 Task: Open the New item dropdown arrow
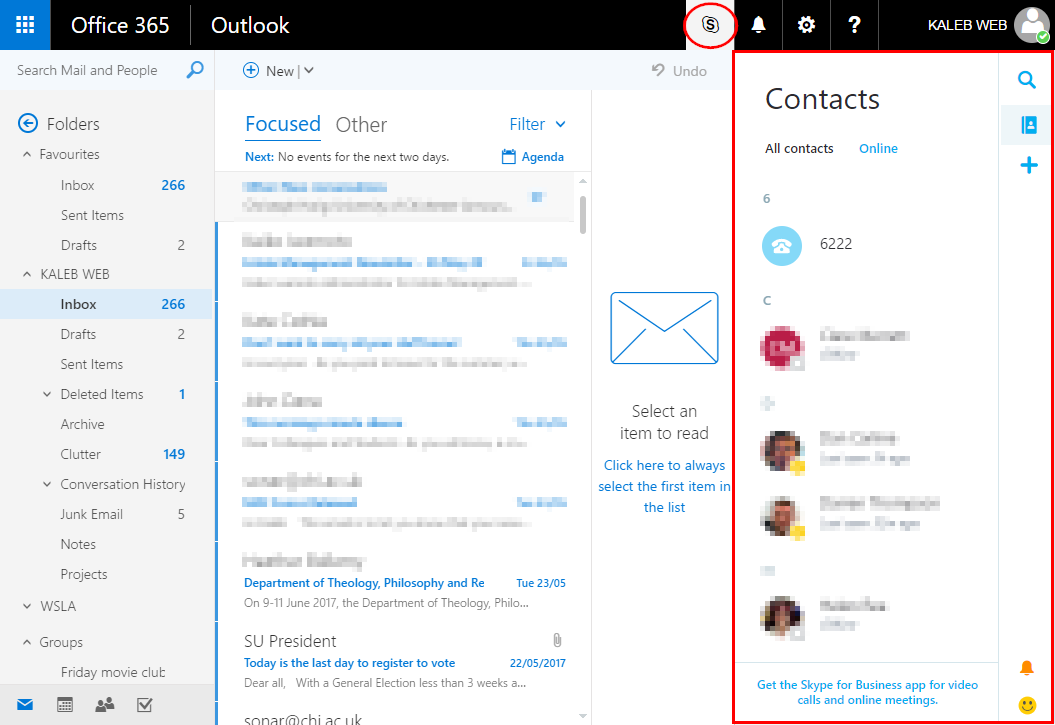309,71
